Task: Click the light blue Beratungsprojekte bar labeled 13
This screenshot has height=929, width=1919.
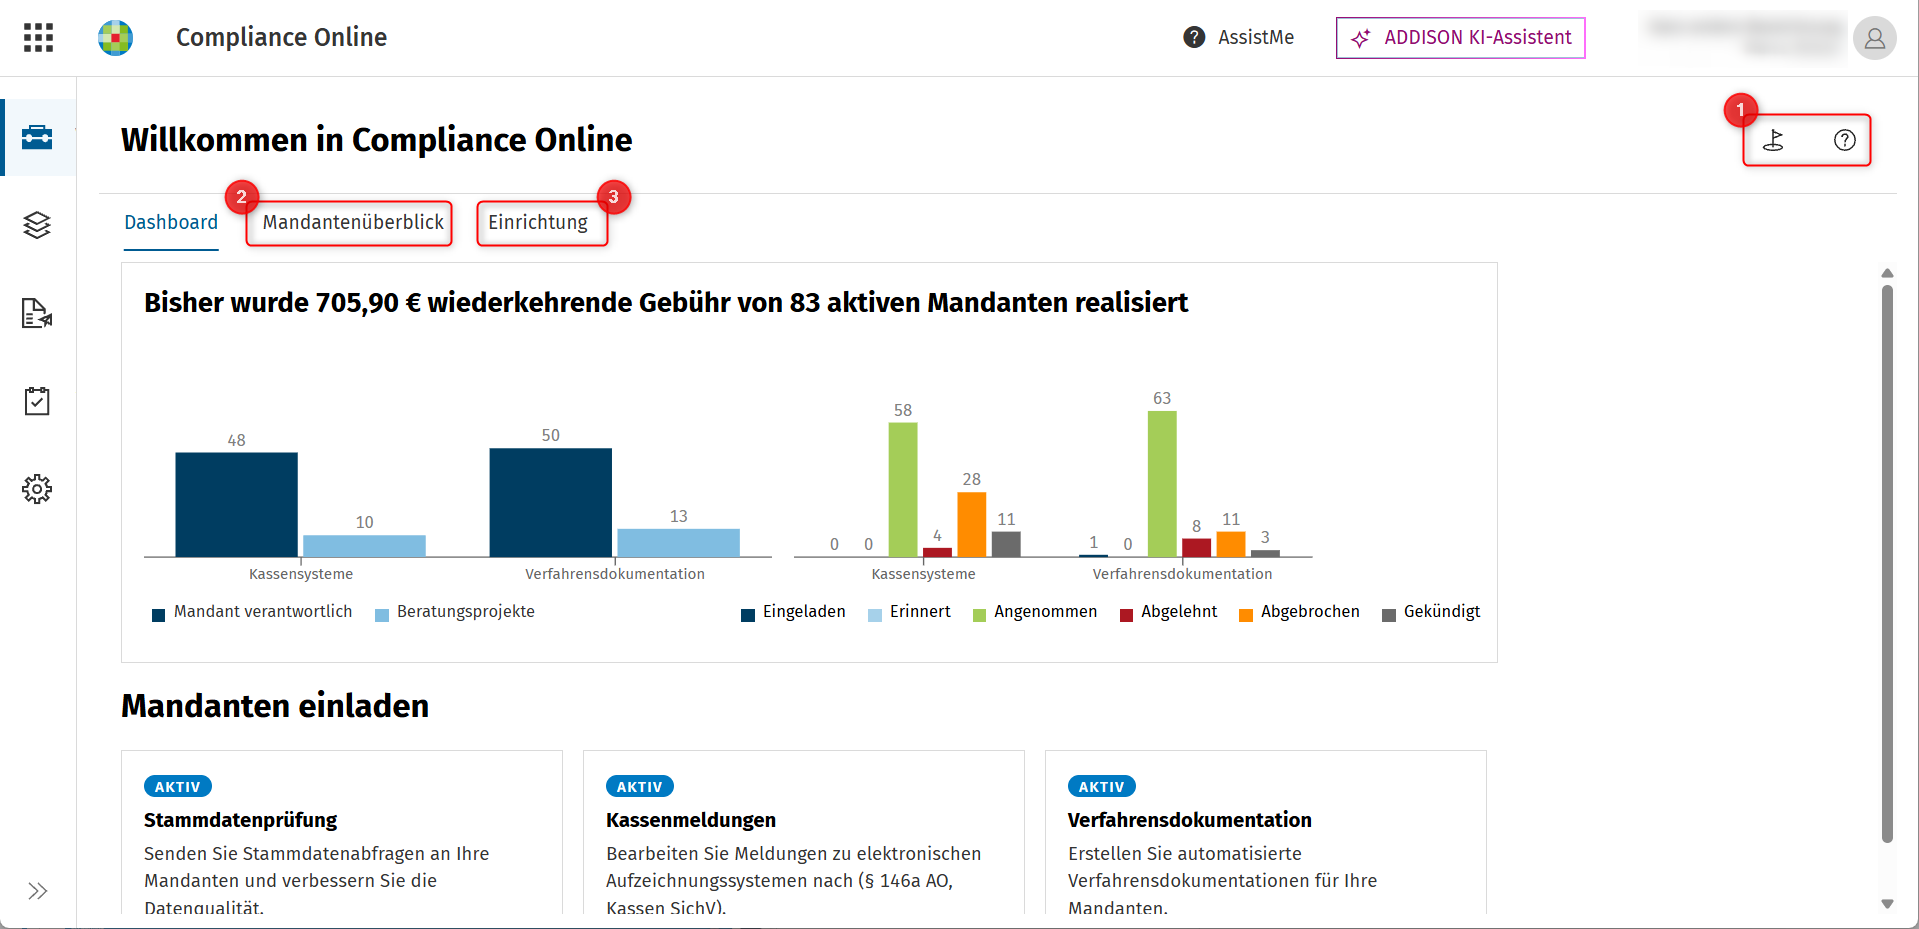Action: click(679, 543)
